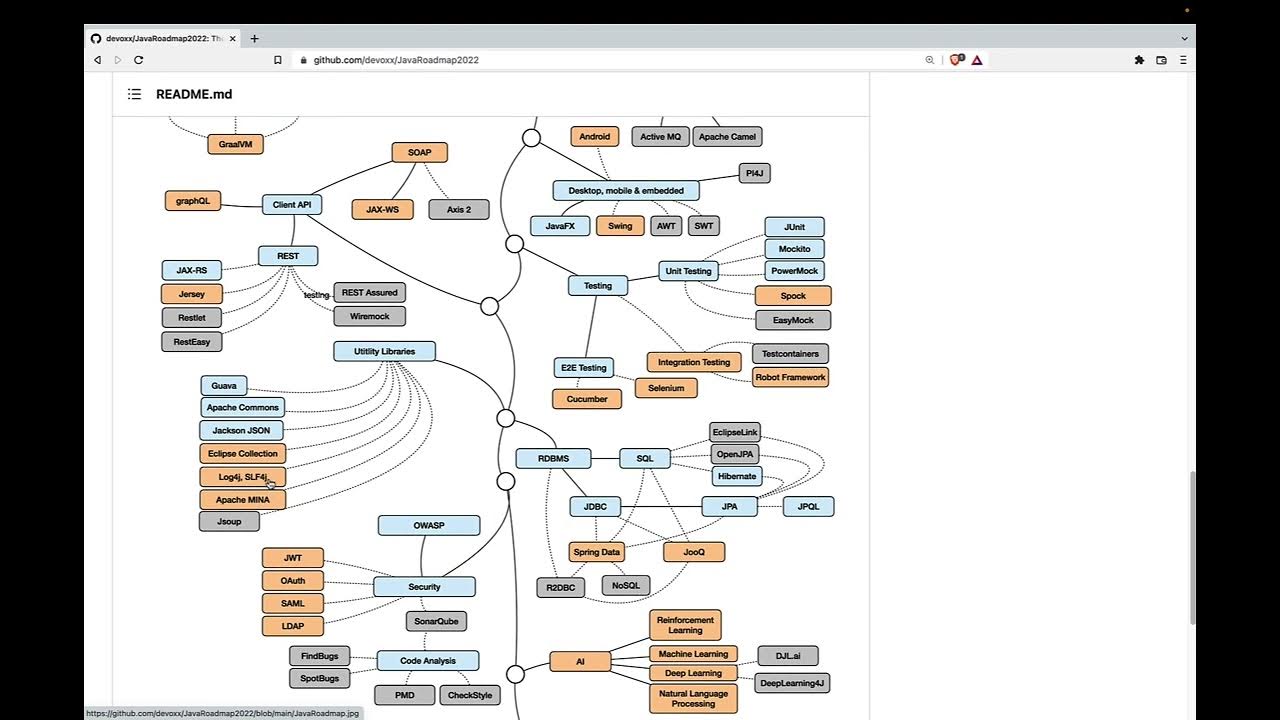1280x720 pixels.
Task: Click the Jackson JSON node
Action: pos(241,430)
